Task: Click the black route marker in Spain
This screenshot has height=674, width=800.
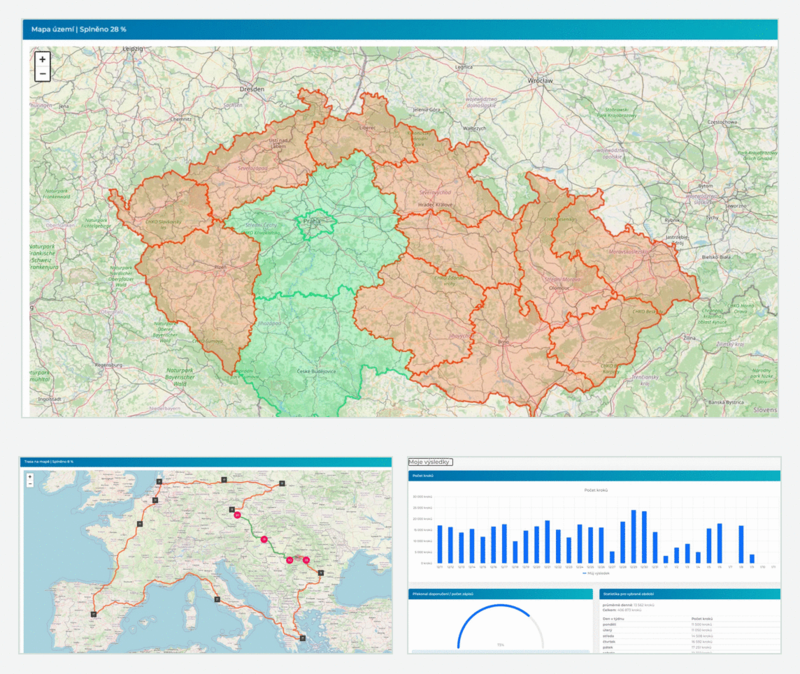Action: click(x=93, y=614)
